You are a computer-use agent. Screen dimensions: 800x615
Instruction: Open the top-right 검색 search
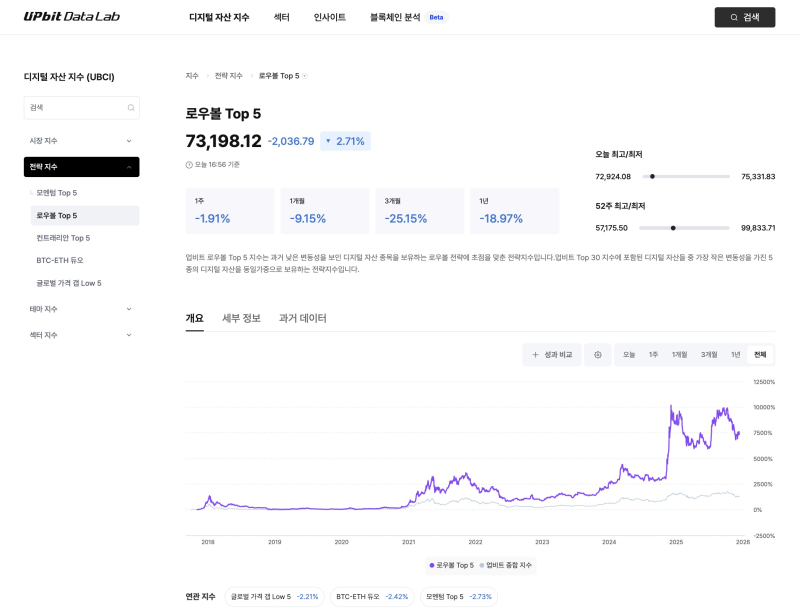746,17
